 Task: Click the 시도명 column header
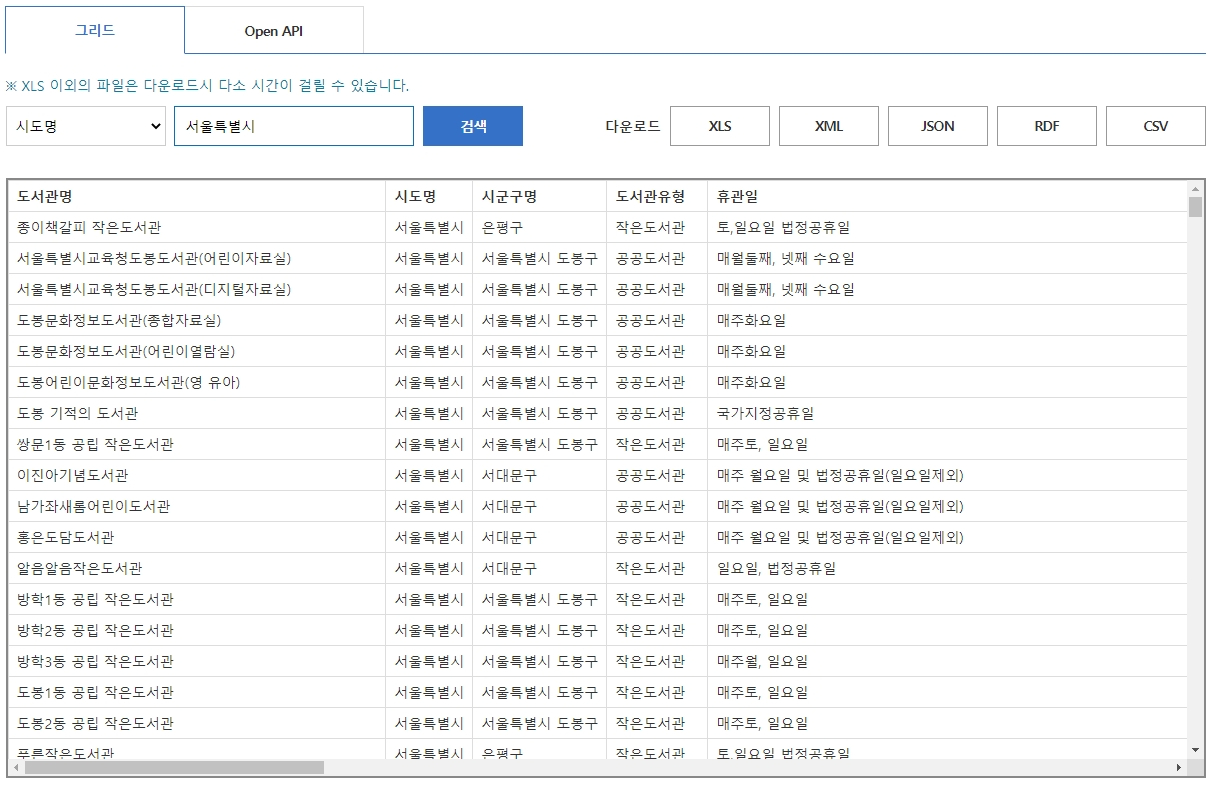pyautogui.click(x=429, y=197)
